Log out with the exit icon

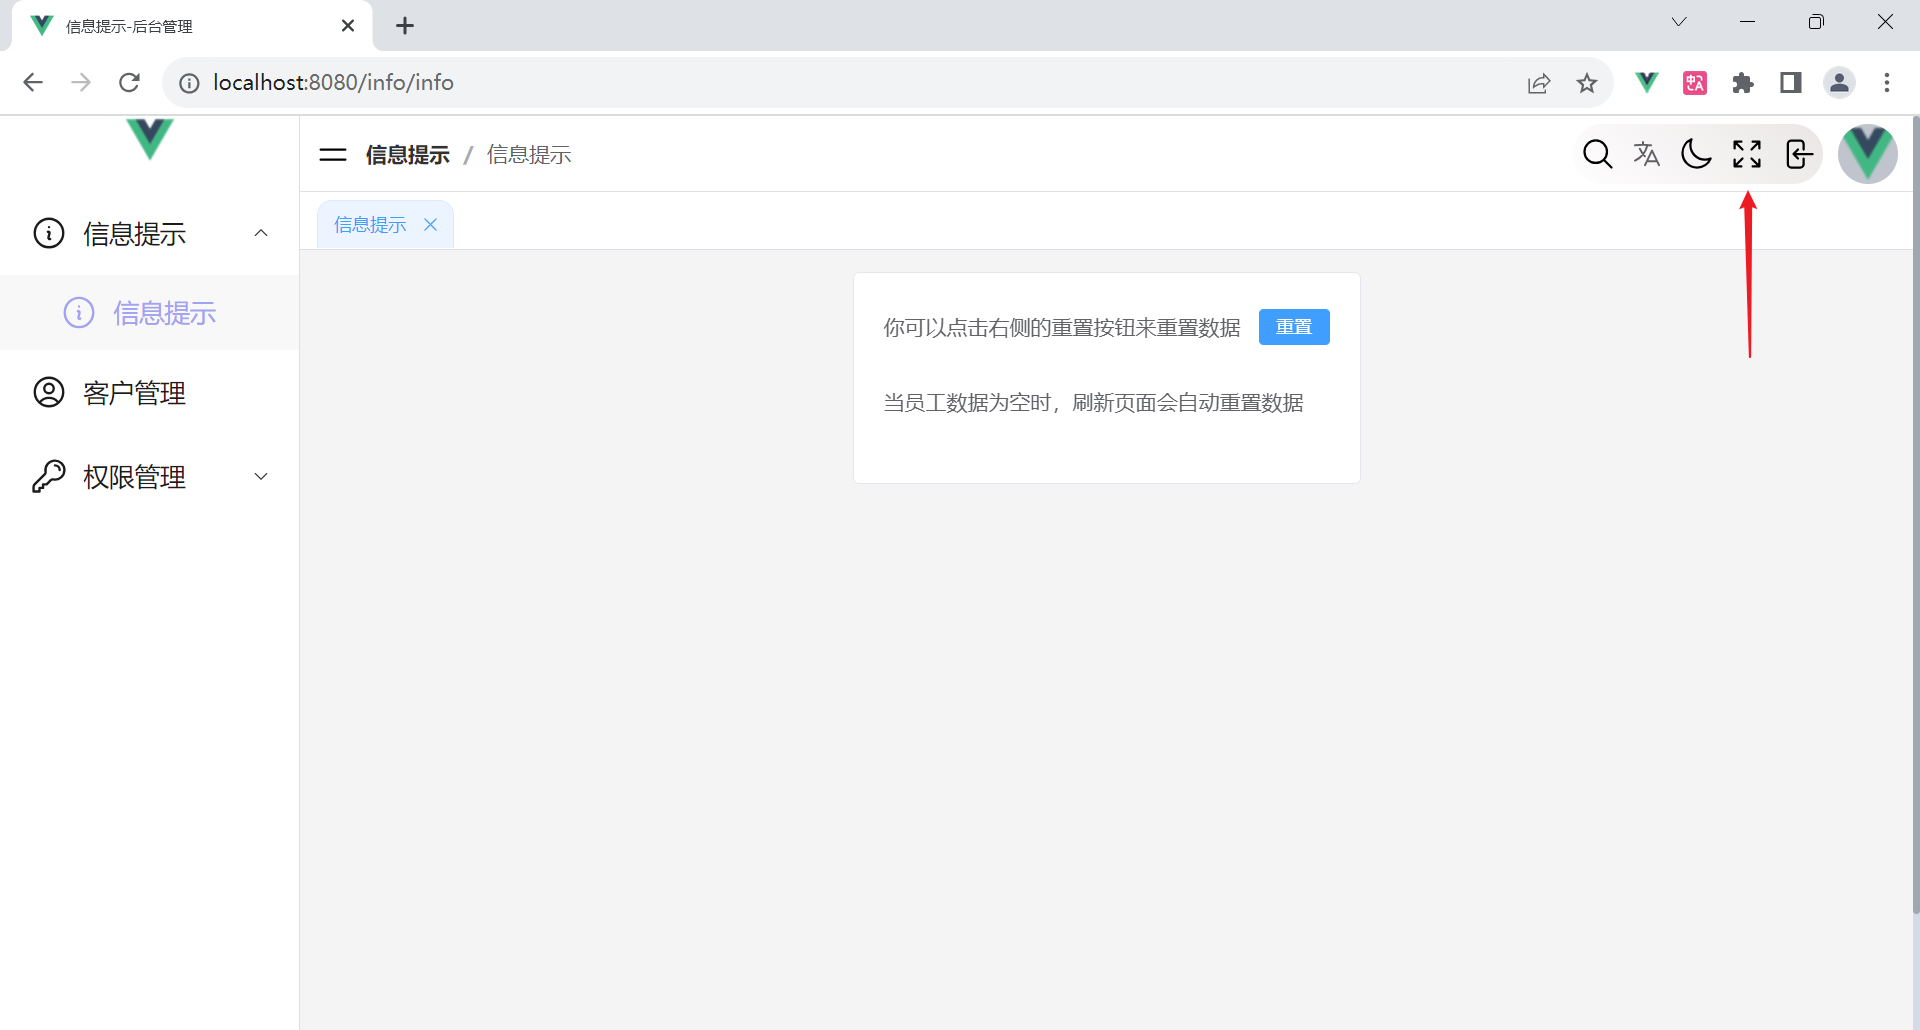[1799, 154]
